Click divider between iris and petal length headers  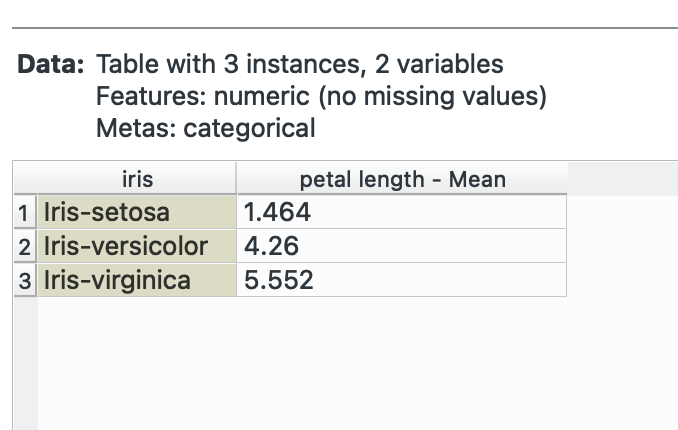click(x=236, y=180)
